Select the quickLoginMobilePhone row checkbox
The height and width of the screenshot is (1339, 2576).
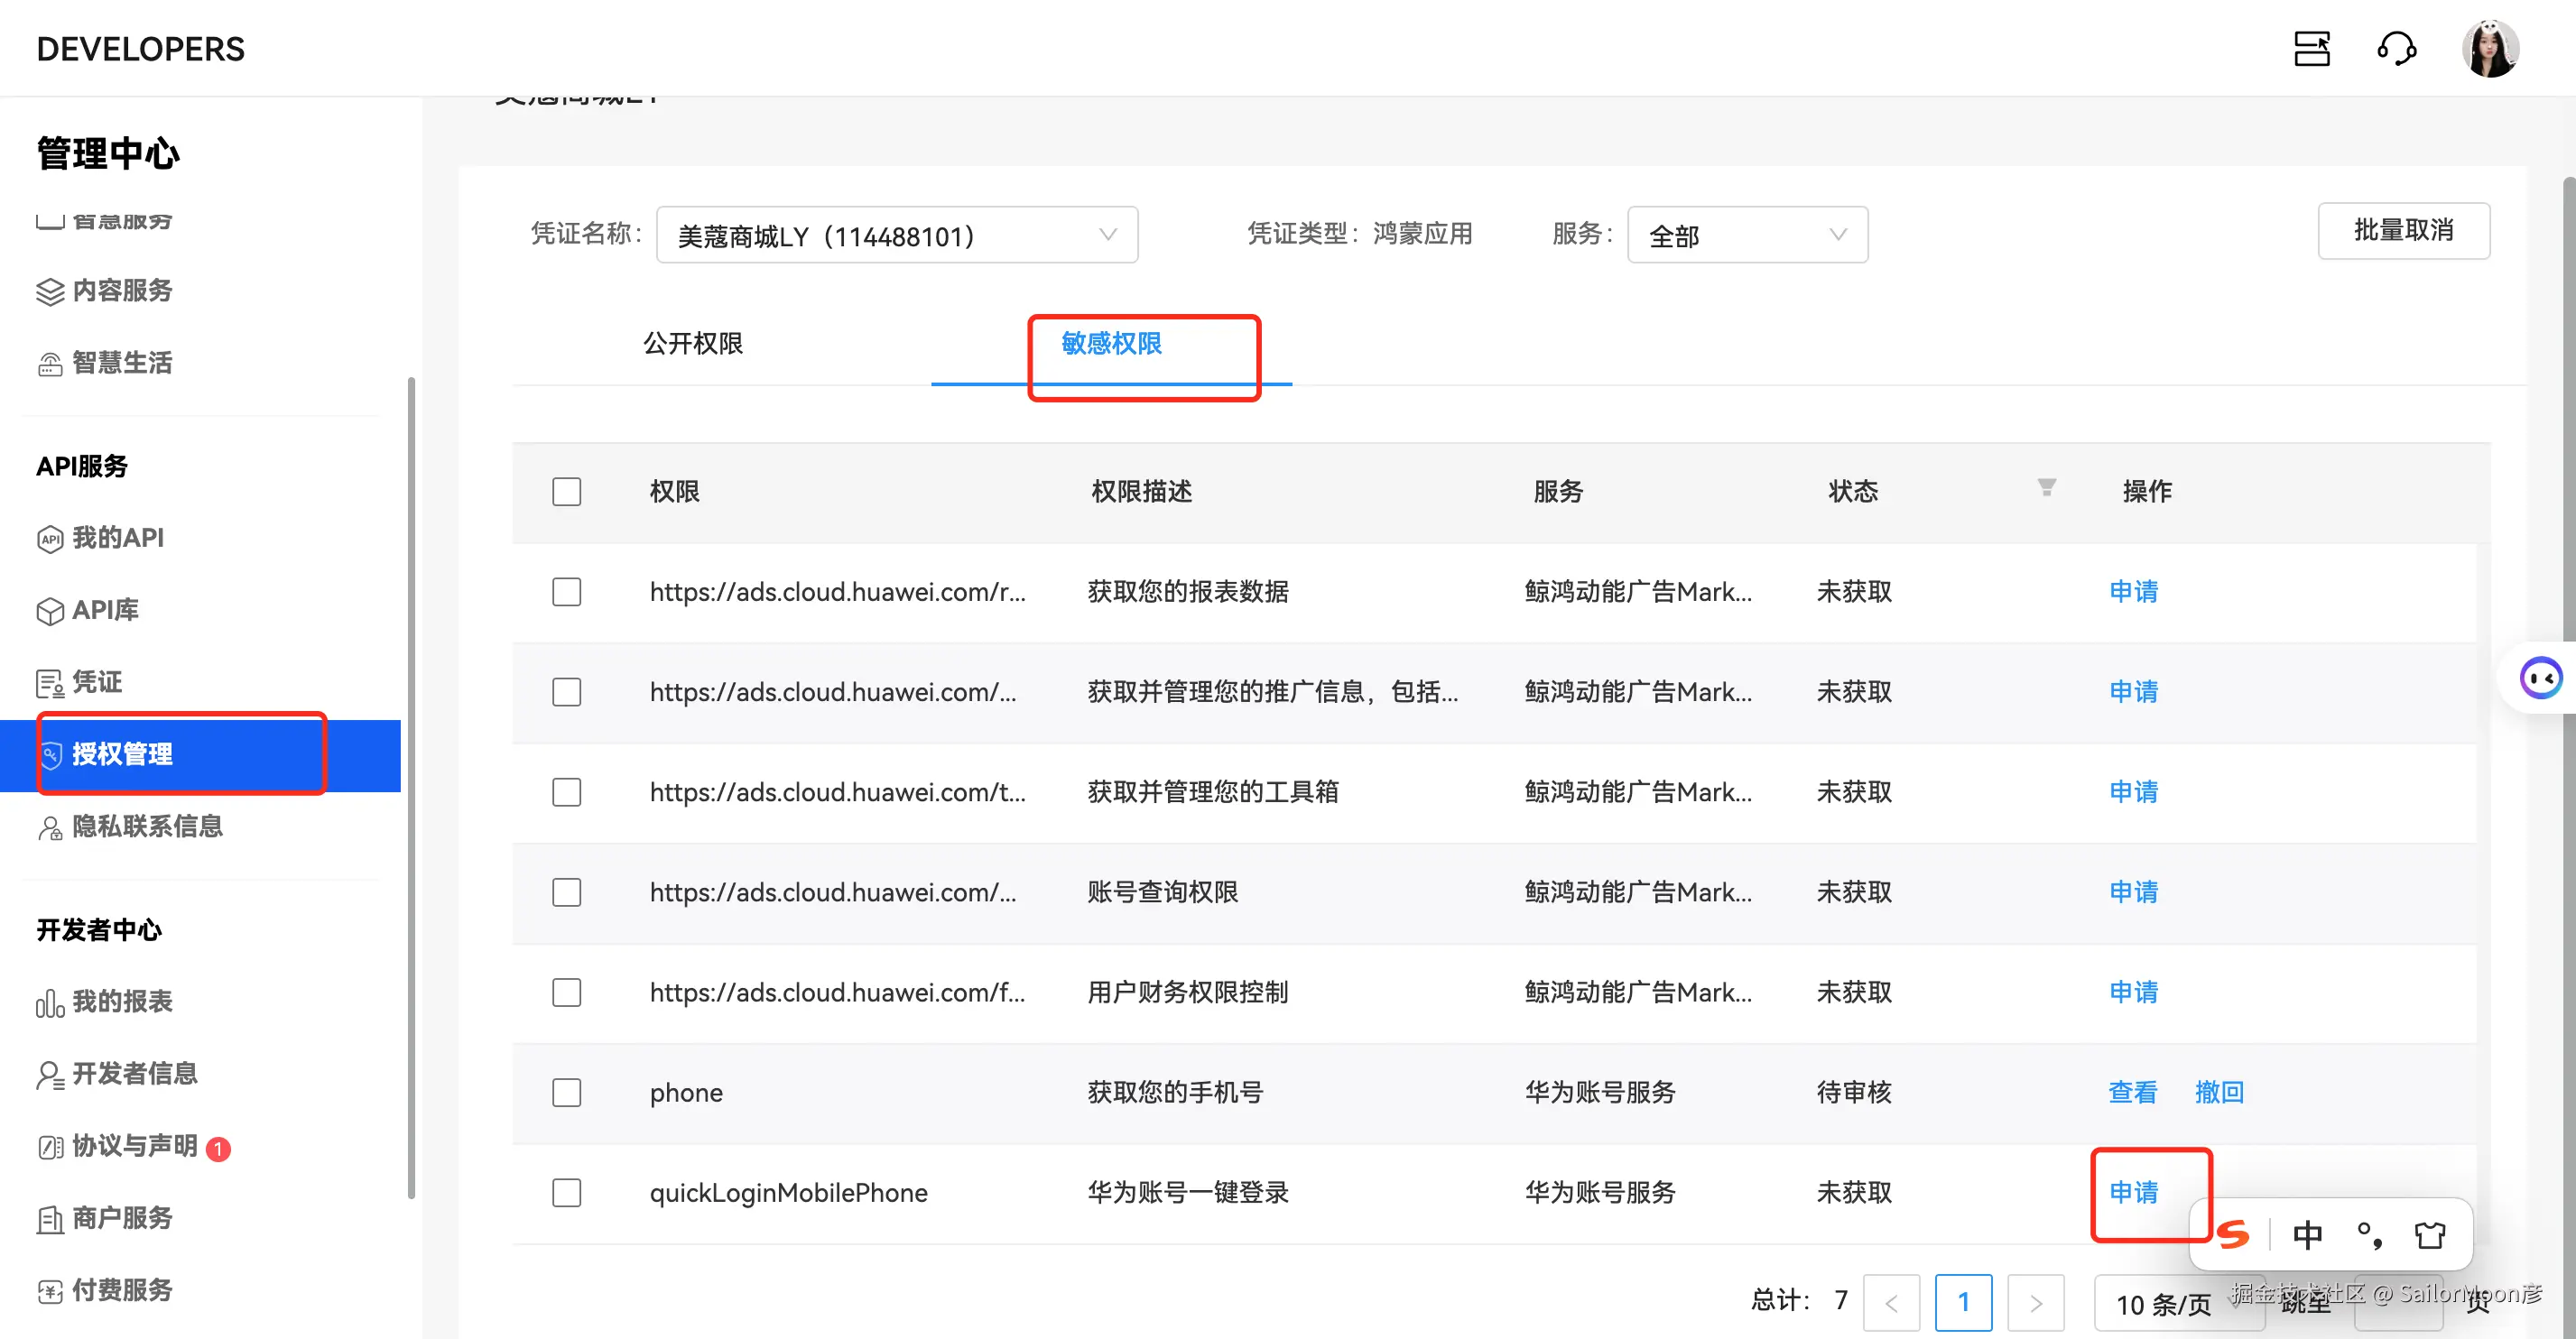pyautogui.click(x=566, y=1192)
